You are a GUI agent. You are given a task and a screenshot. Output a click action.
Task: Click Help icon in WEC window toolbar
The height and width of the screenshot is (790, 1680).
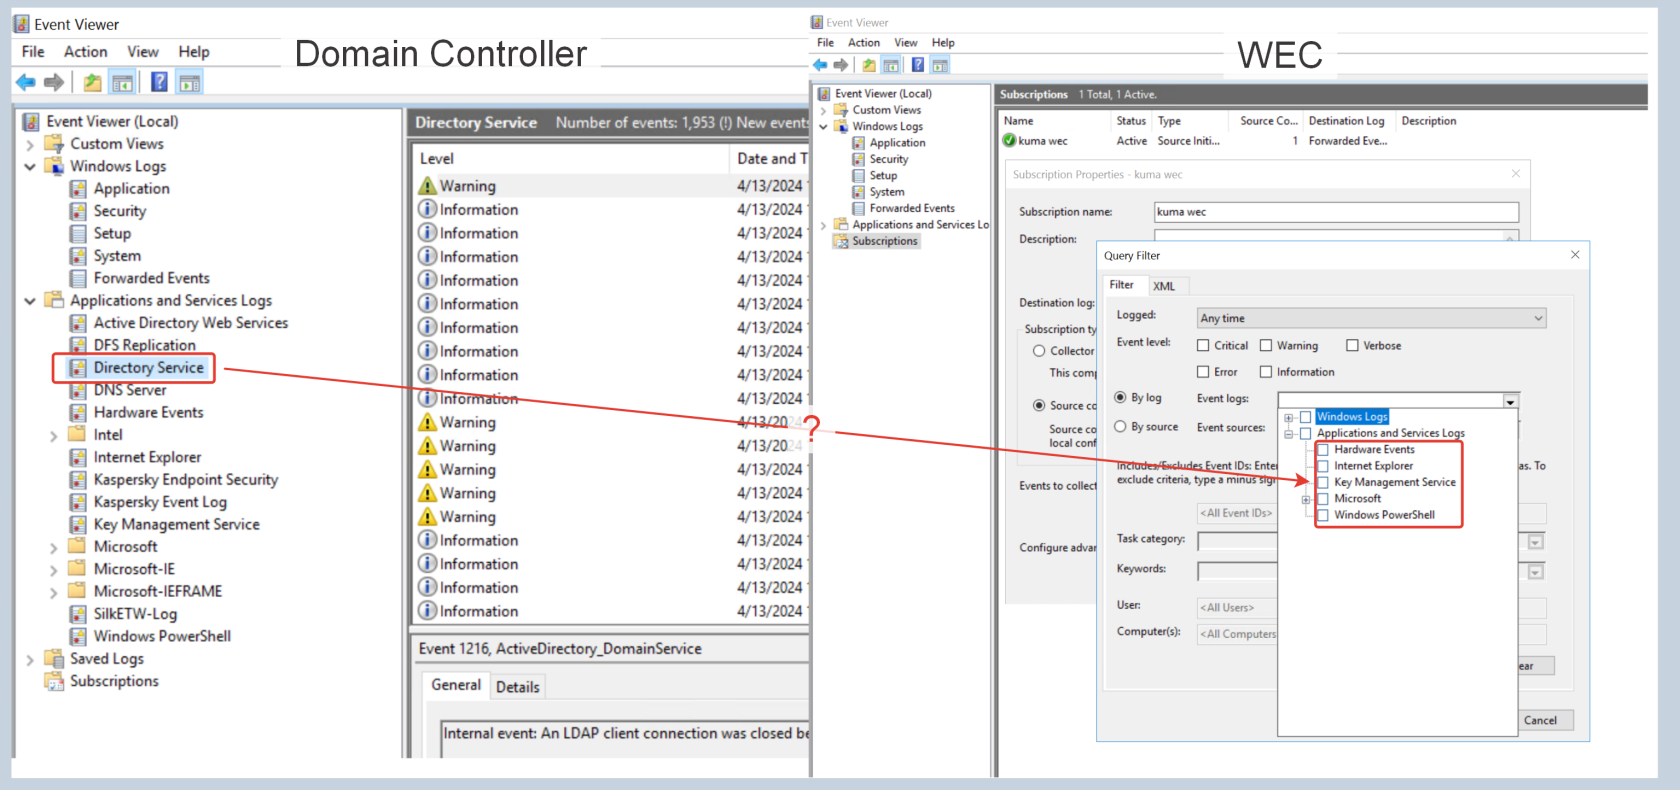(x=917, y=65)
